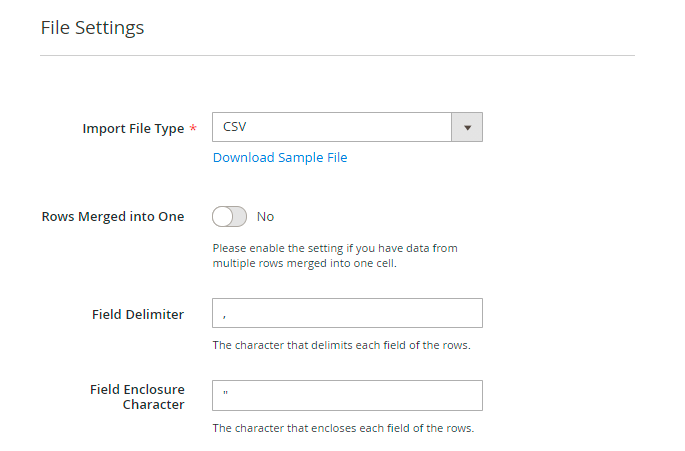Click the CSV value text
This screenshot has height=451, width=685.
(x=235, y=127)
